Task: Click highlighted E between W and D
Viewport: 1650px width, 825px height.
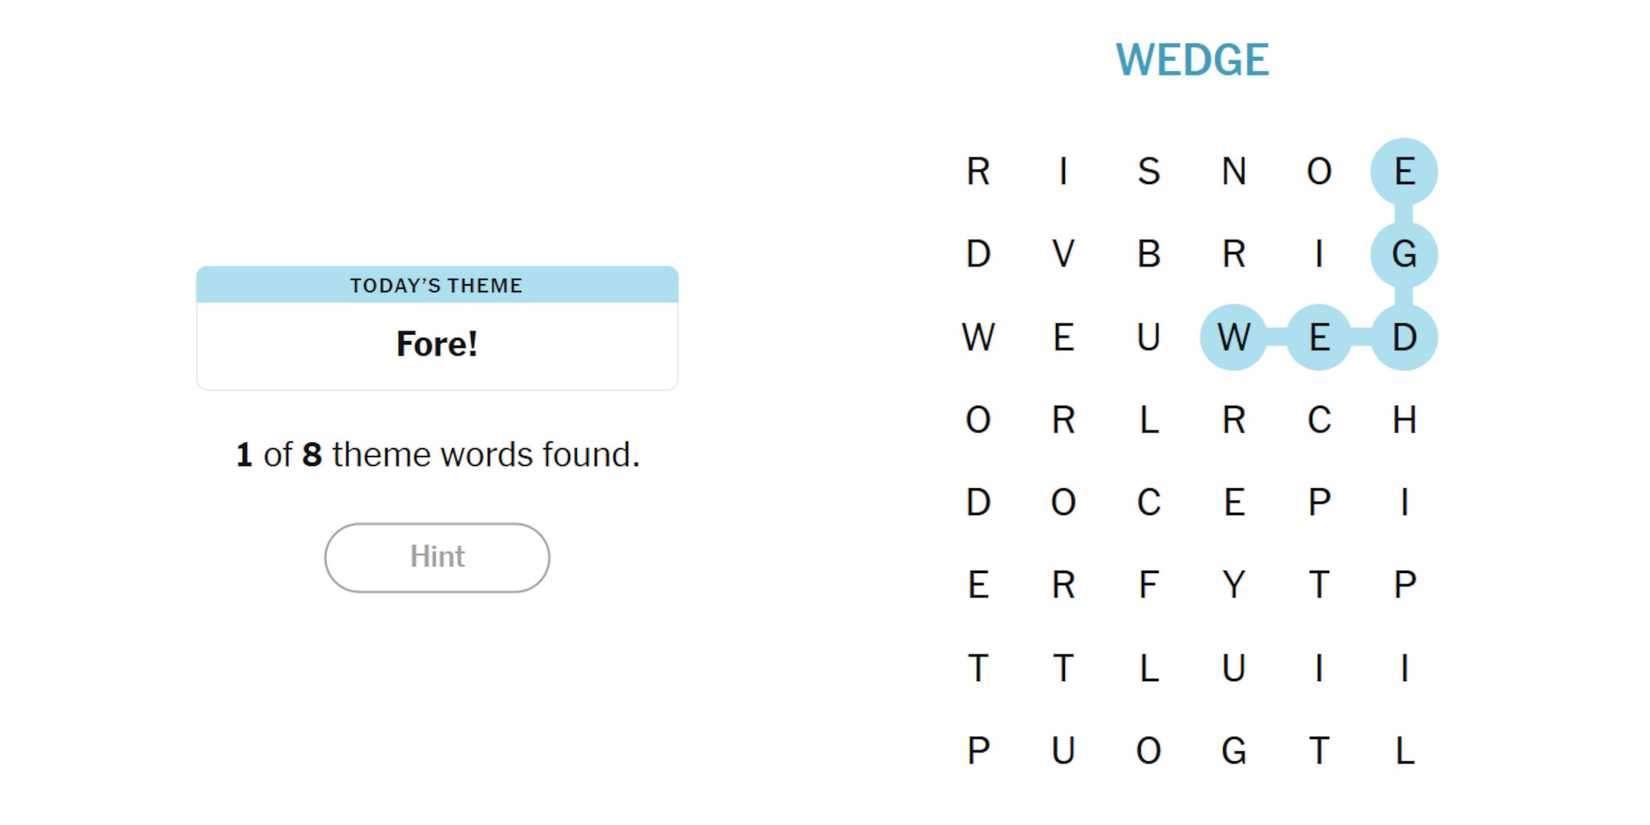Action: [x=1319, y=337]
